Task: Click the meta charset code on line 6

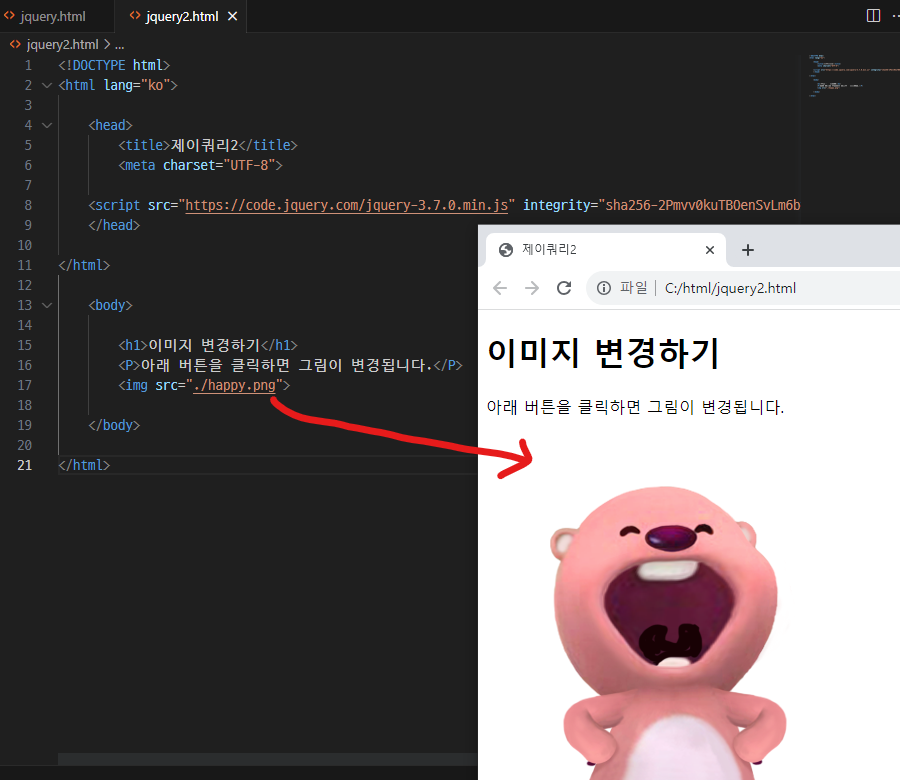Action: click(x=200, y=165)
